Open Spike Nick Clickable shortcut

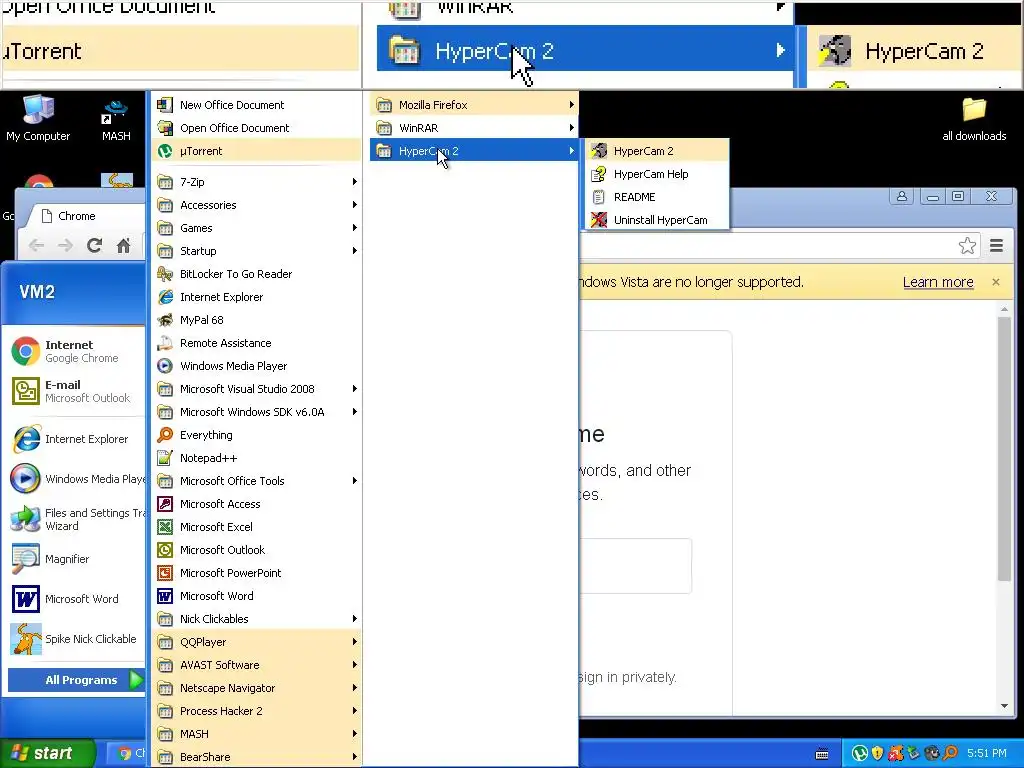coord(76,639)
